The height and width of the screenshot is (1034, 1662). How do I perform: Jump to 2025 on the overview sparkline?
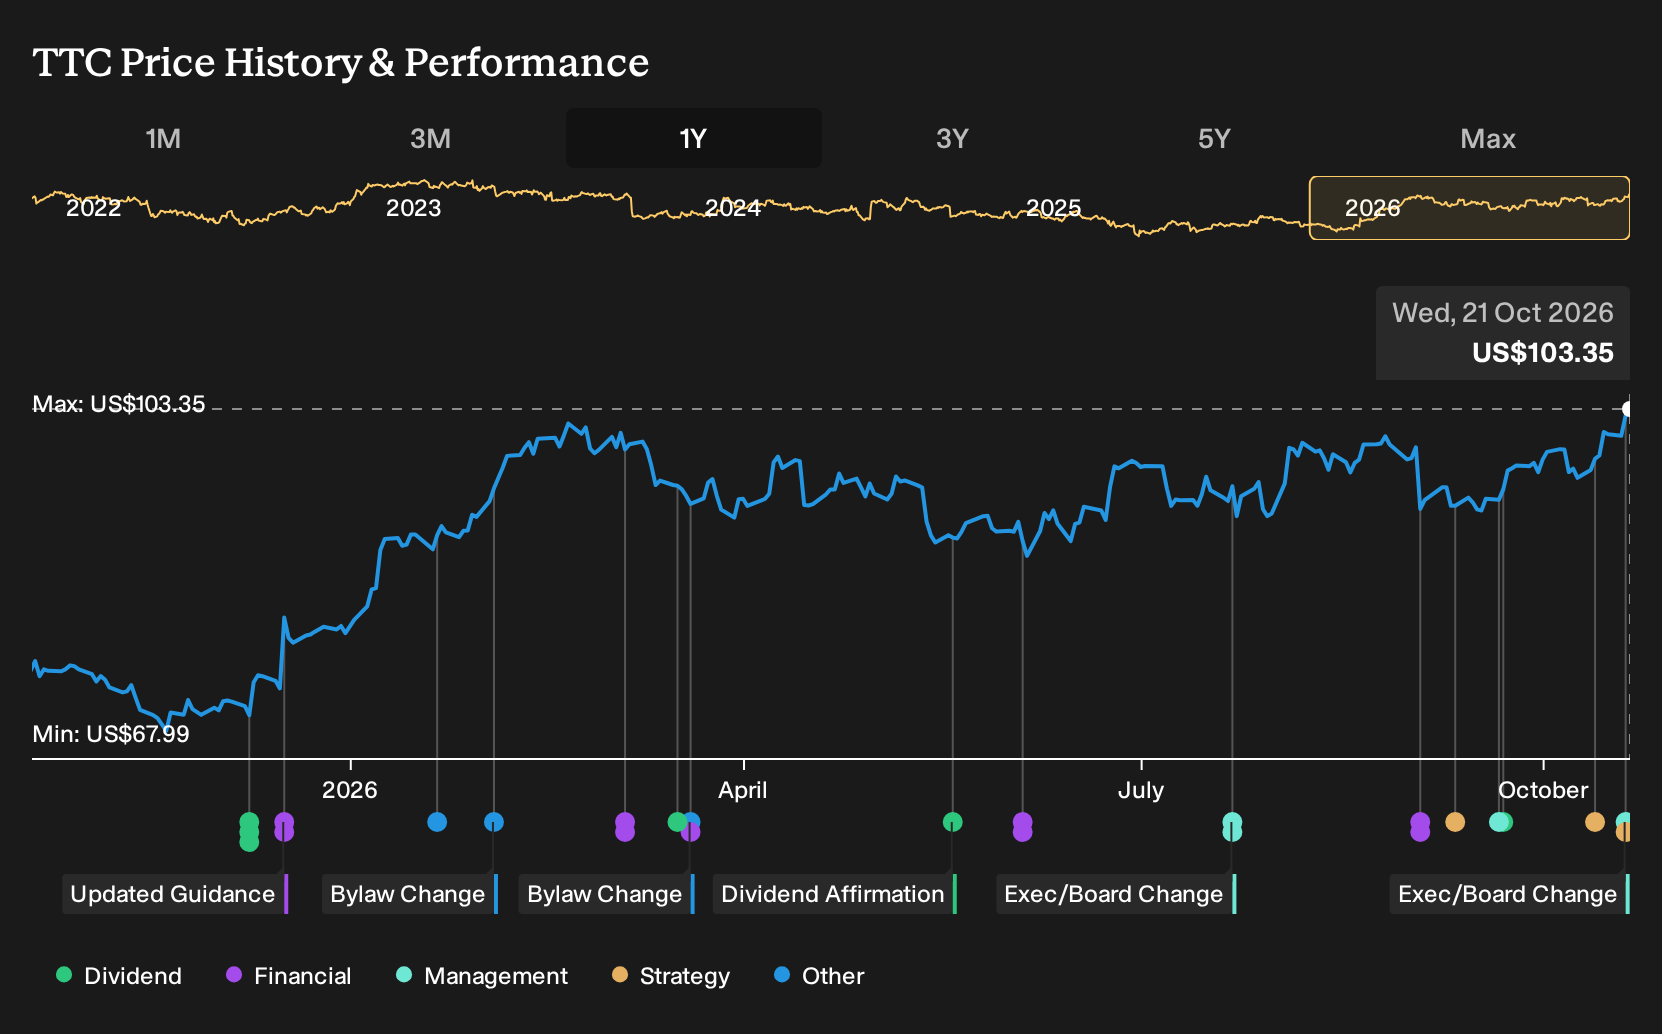1053,208
